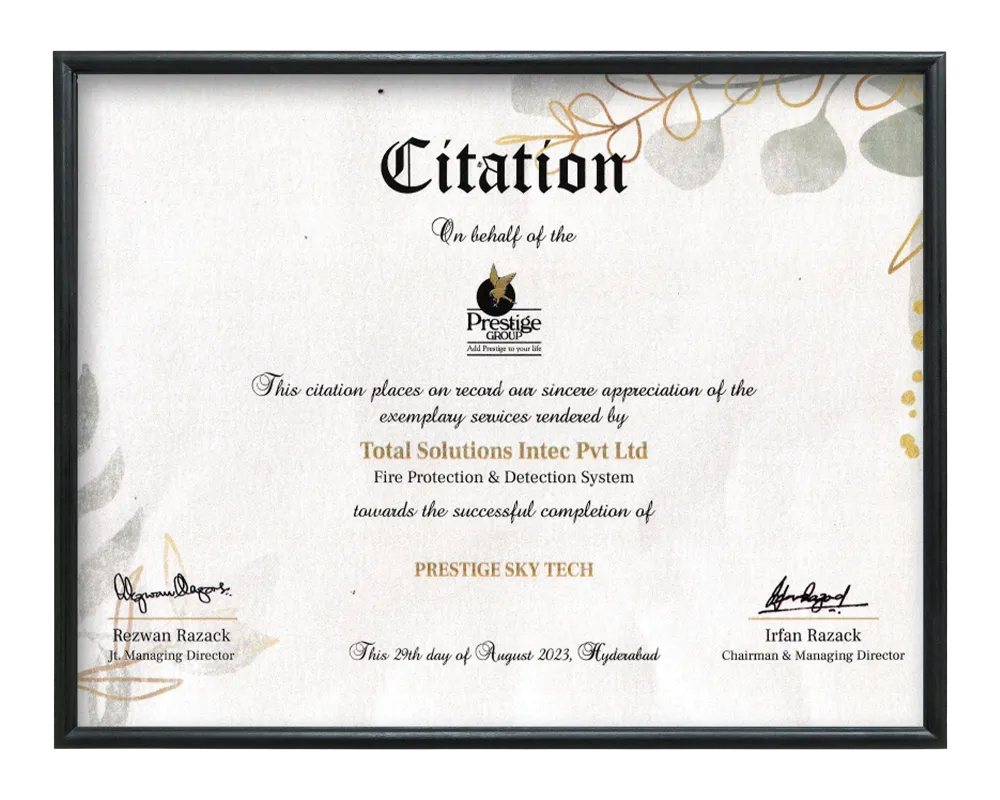Click the Chairman & Managing Director title
Viewport: 1000px width, 800px height.
(813, 655)
